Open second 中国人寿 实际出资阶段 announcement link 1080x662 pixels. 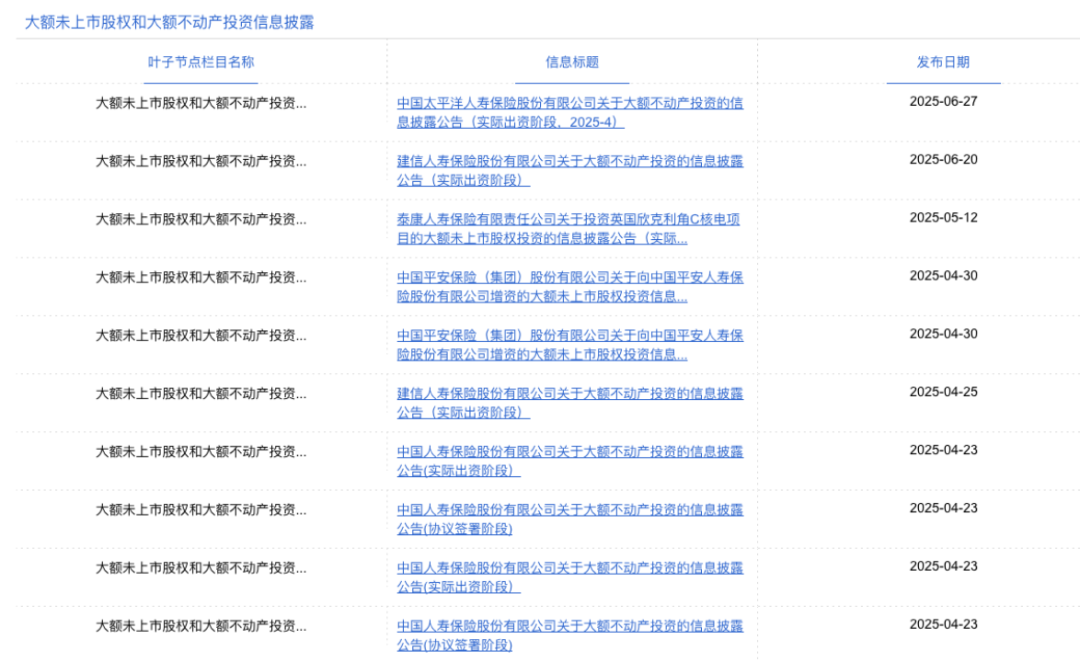569,567
